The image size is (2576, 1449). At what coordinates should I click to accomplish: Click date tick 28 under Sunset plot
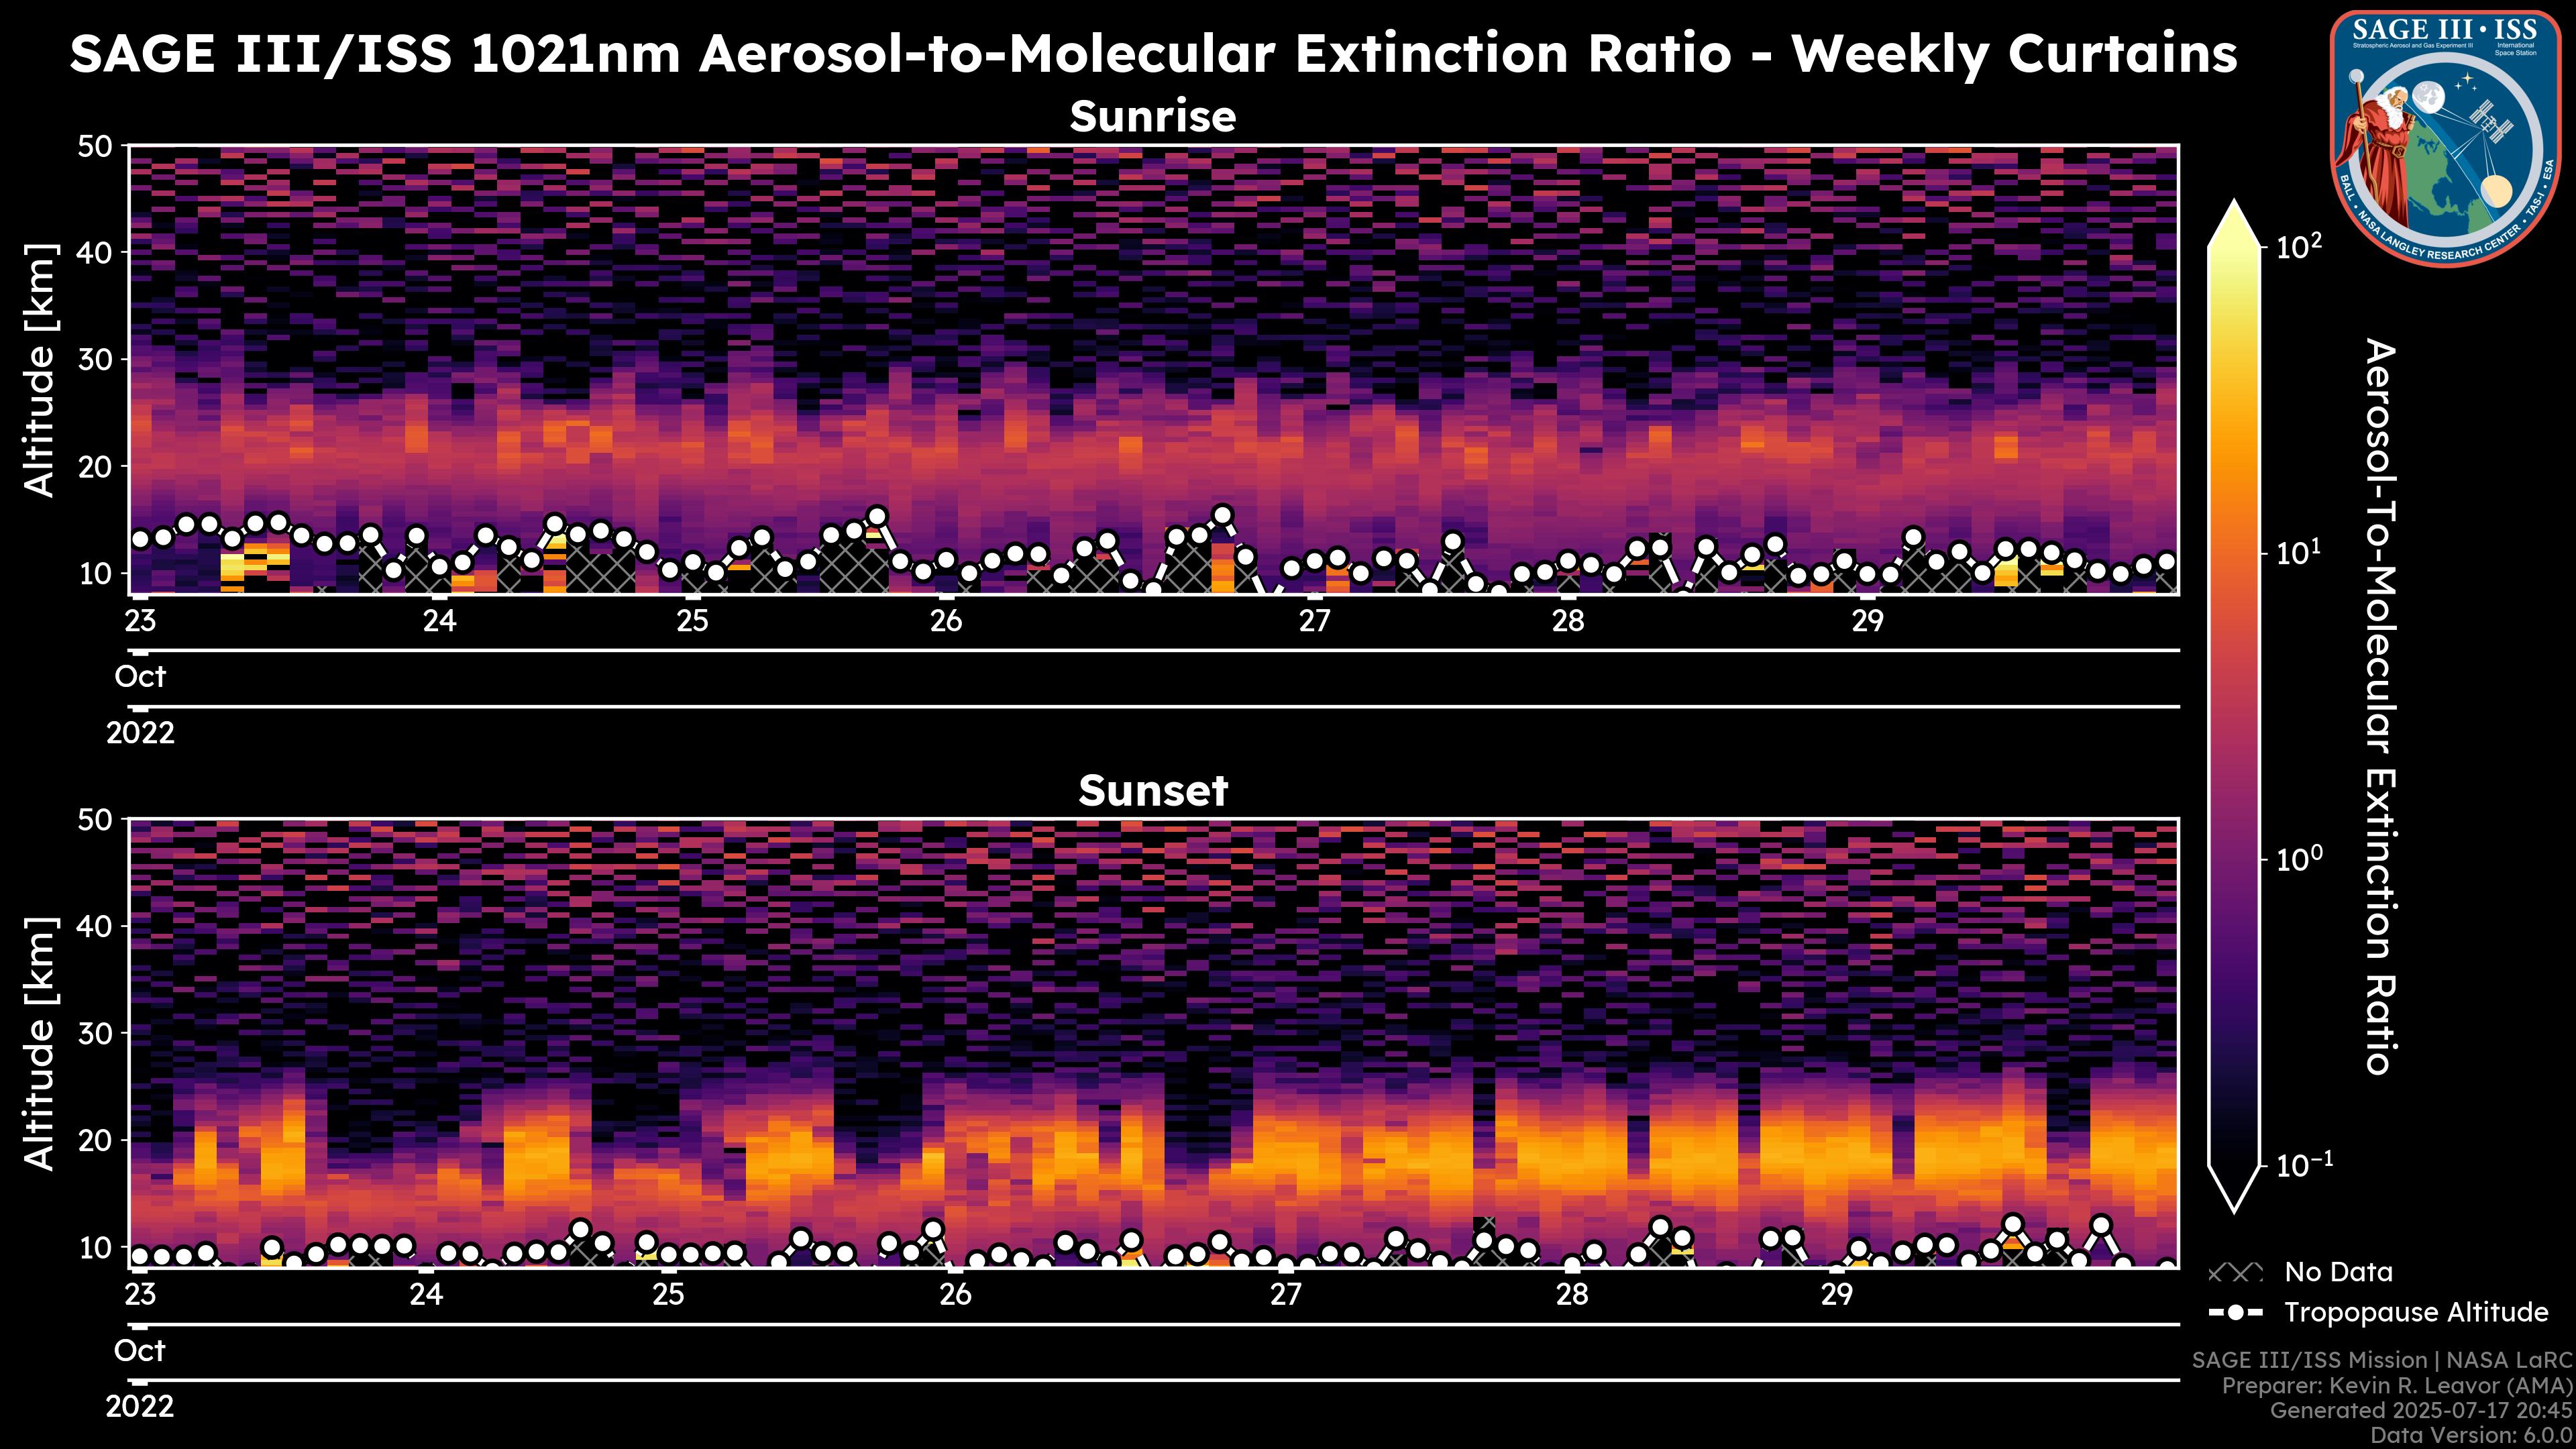[1572, 1295]
